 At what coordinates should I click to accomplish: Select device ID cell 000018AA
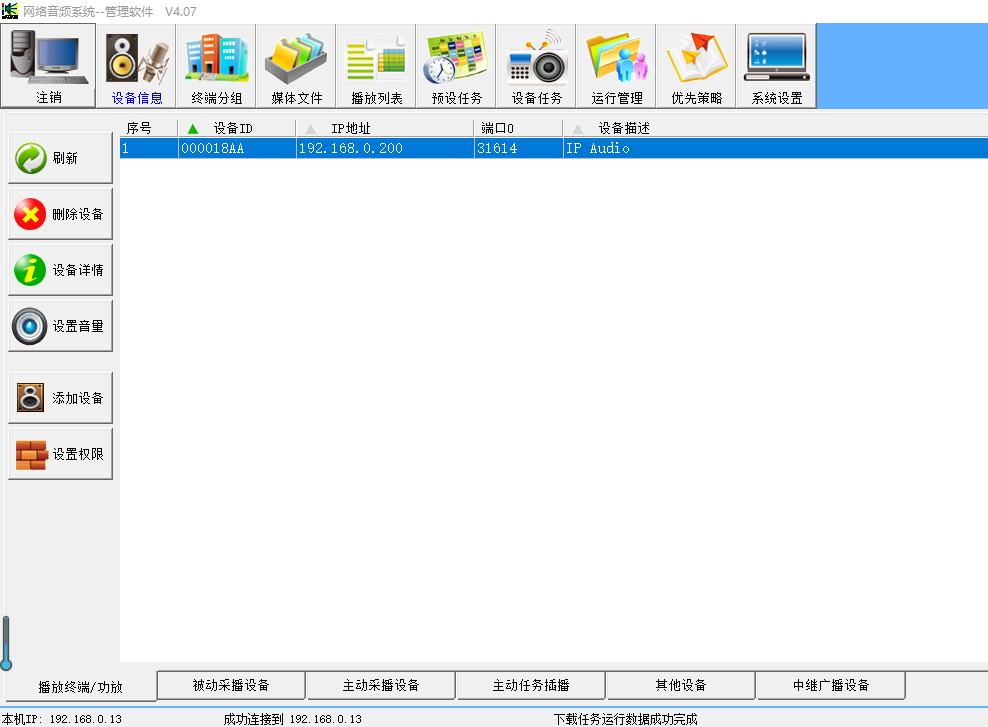point(237,148)
